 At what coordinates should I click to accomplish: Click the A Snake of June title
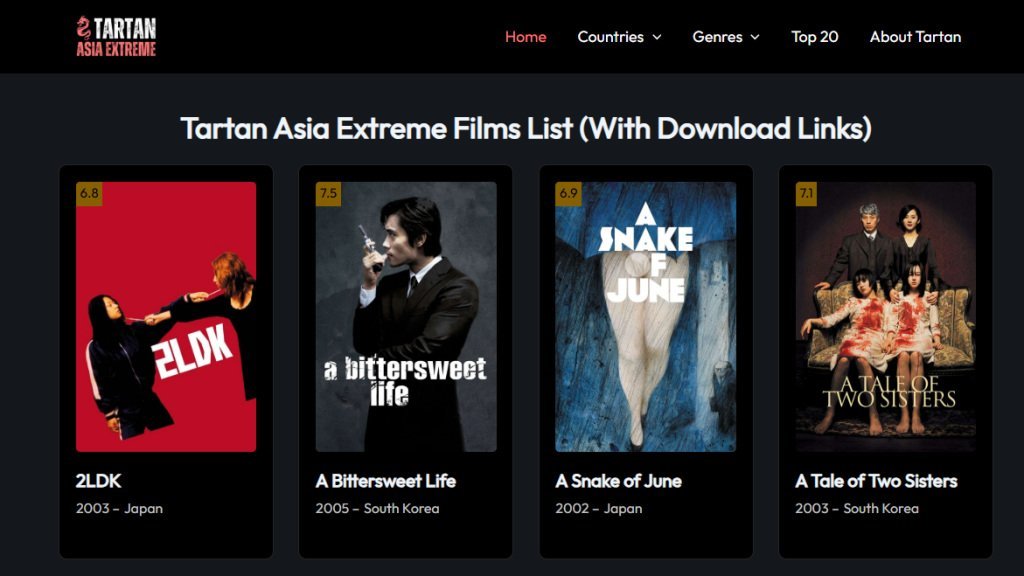pos(618,481)
